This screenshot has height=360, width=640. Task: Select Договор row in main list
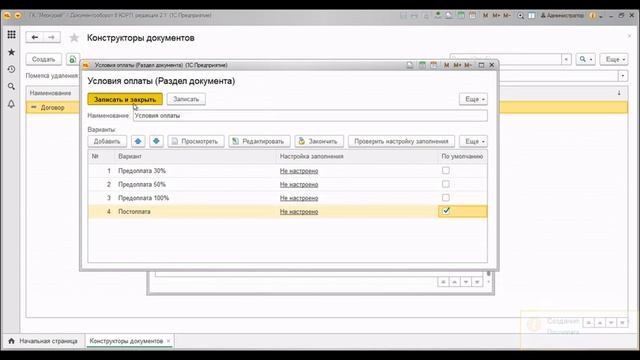[x=53, y=107]
